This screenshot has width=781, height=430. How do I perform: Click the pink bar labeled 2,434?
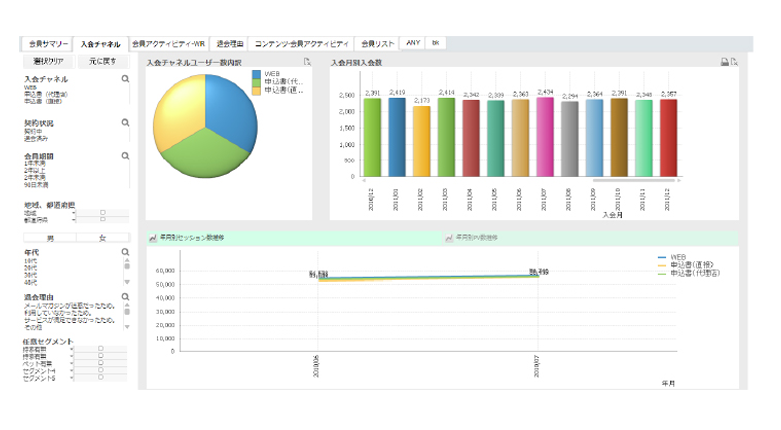point(545,137)
